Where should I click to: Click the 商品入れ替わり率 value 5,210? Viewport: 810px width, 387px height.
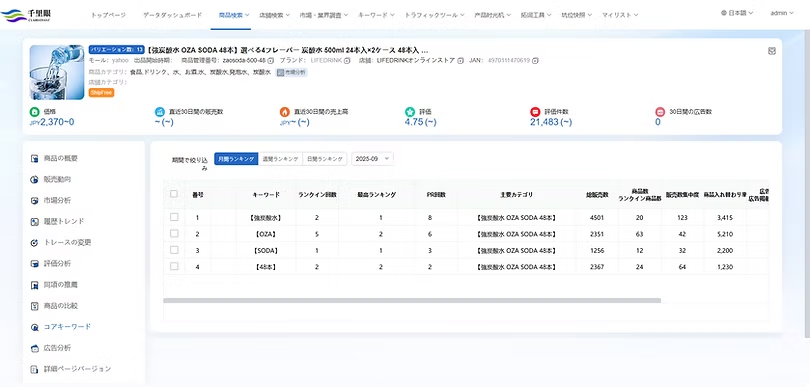(725, 234)
